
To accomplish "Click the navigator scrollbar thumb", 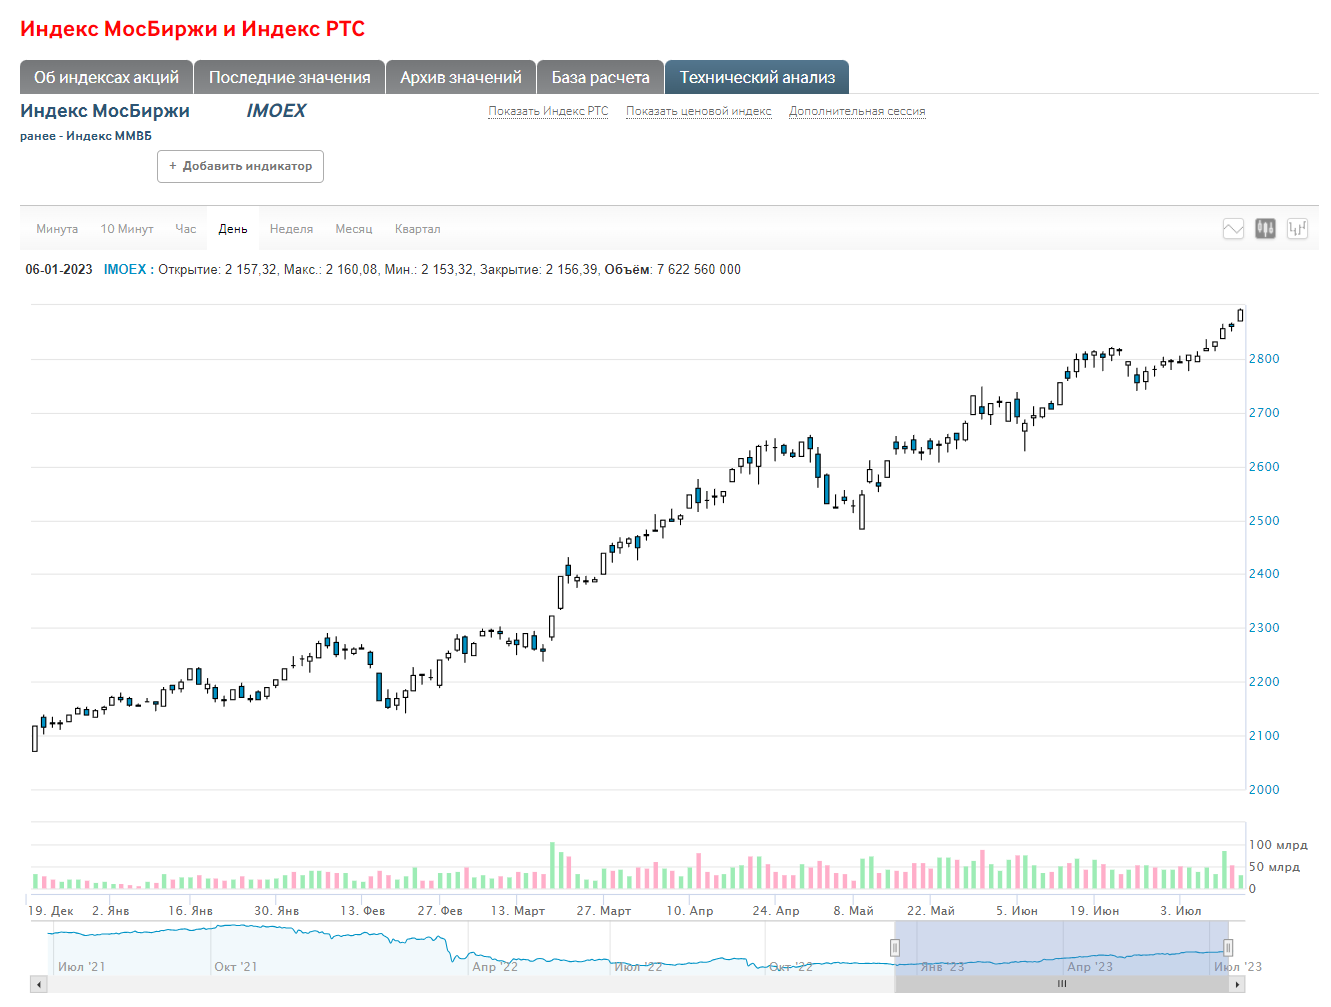I will [1062, 985].
